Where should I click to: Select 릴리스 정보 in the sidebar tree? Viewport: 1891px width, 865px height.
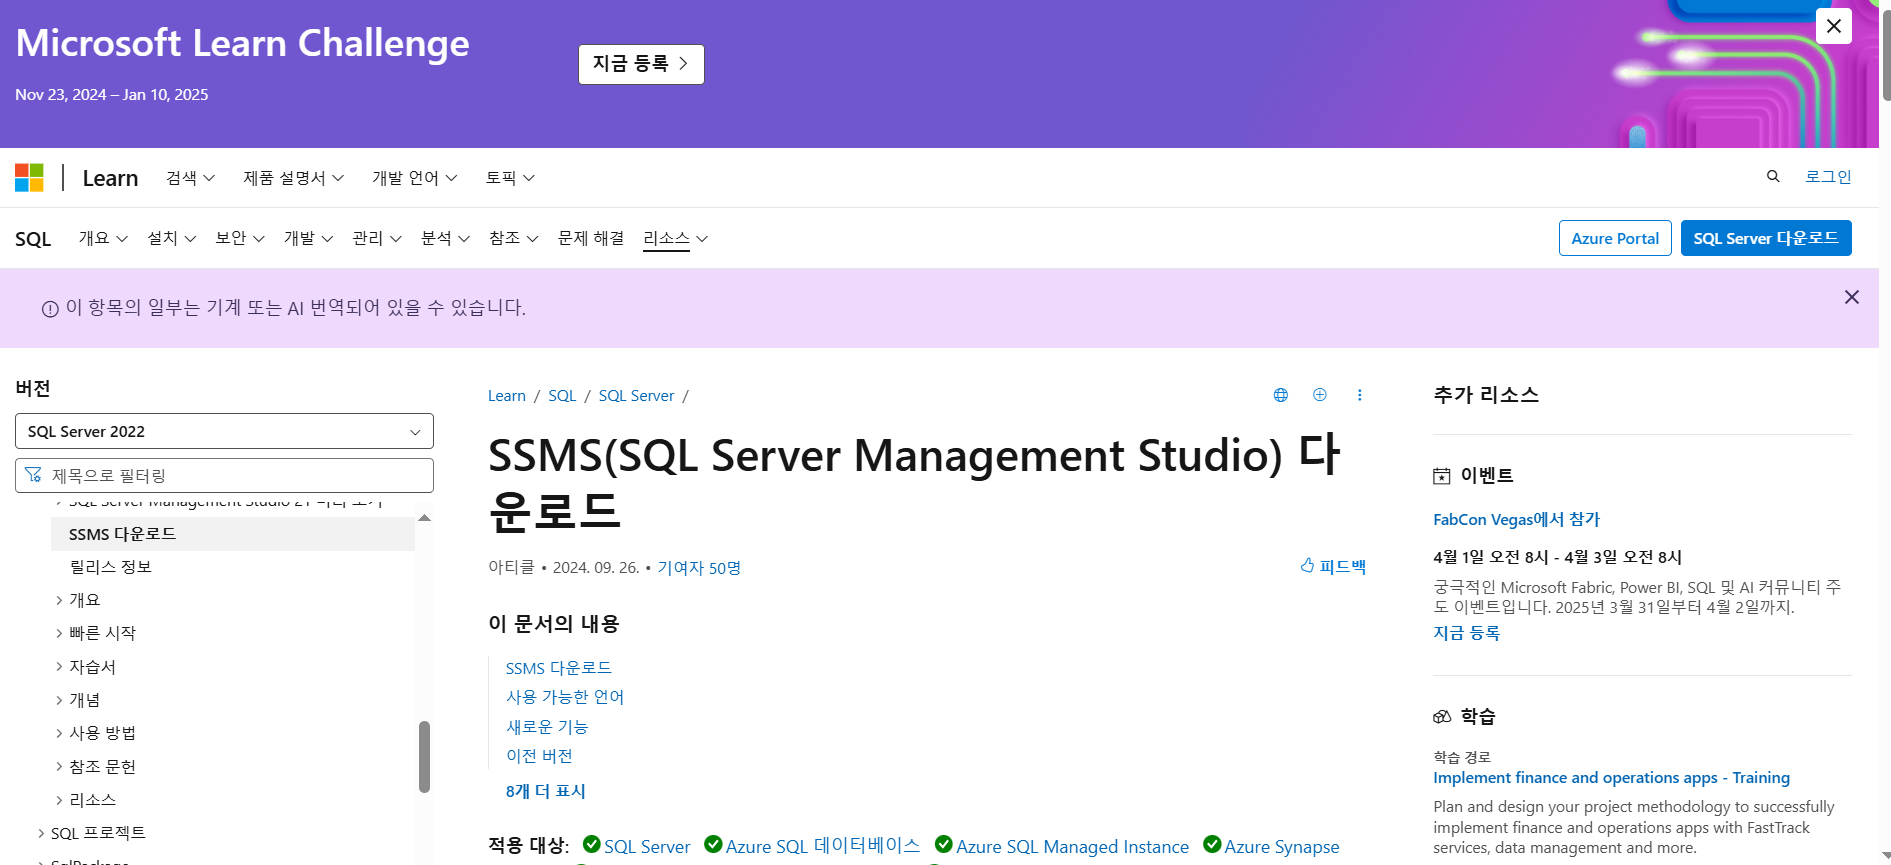pyautogui.click(x=110, y=567)
